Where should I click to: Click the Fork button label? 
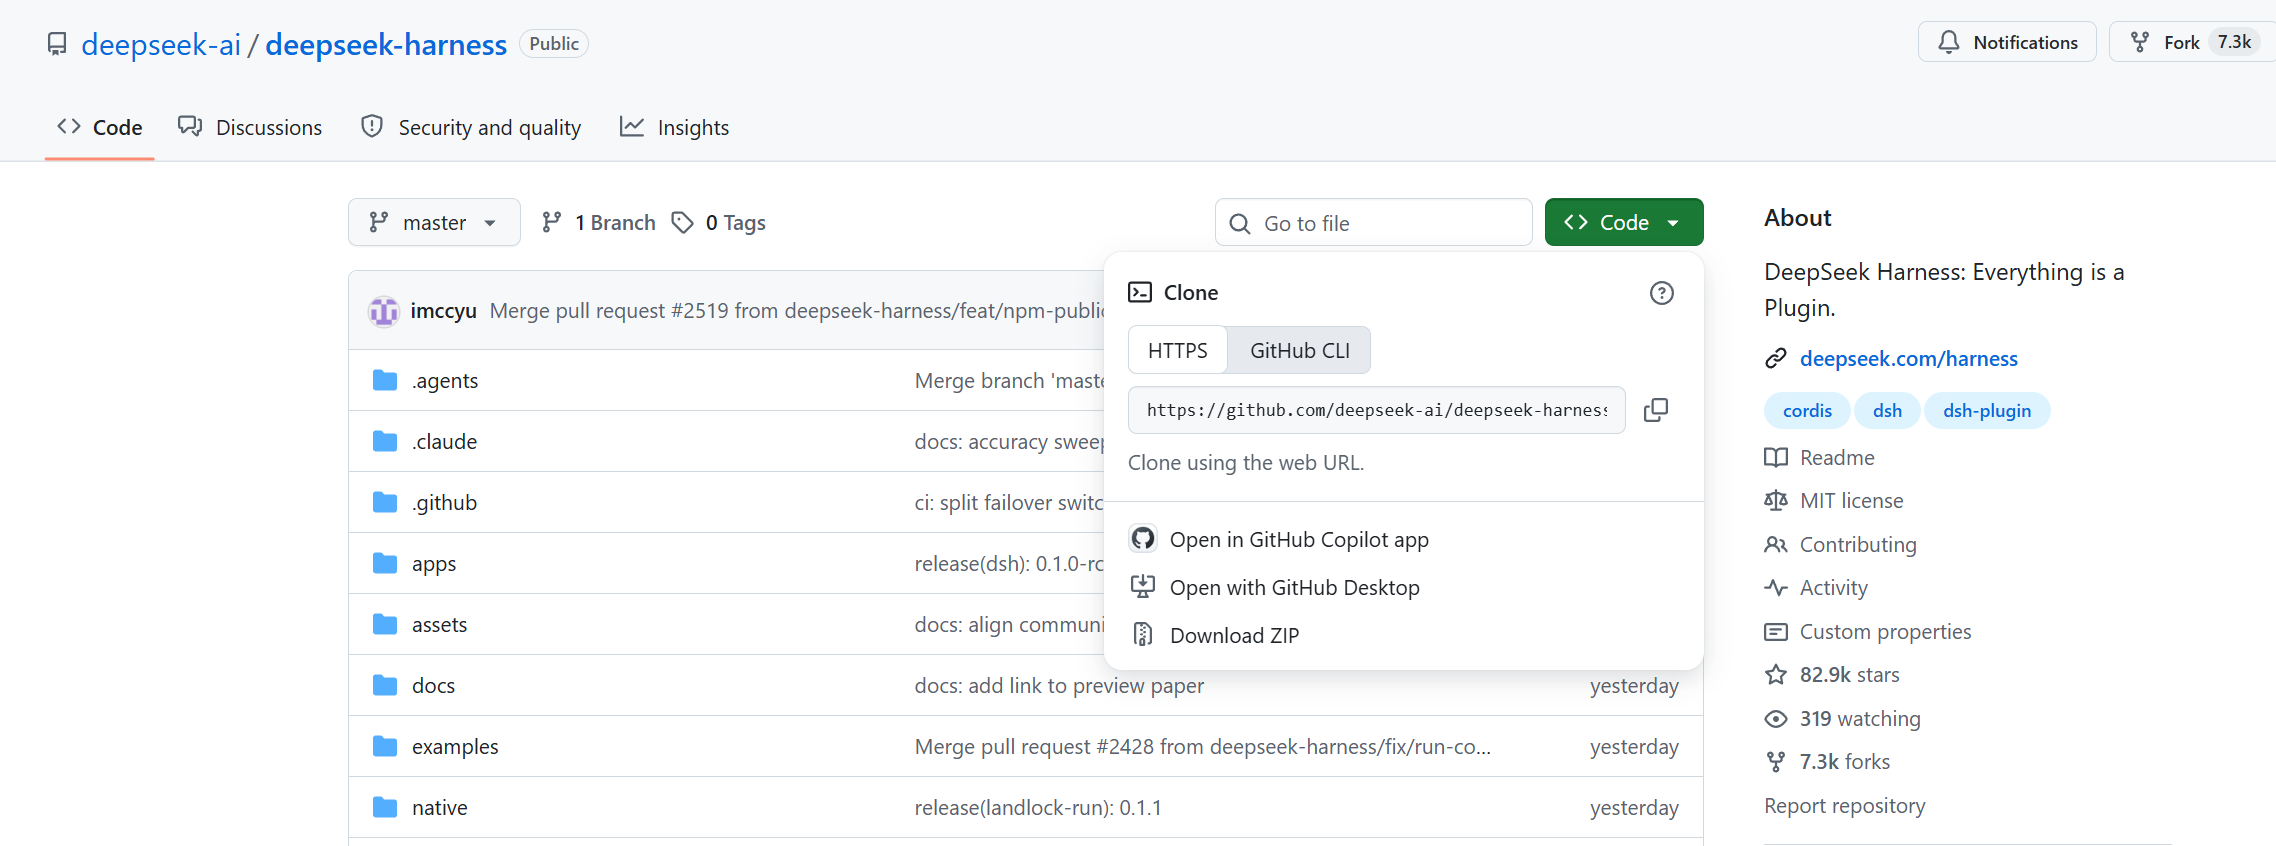click(2182, 42)
